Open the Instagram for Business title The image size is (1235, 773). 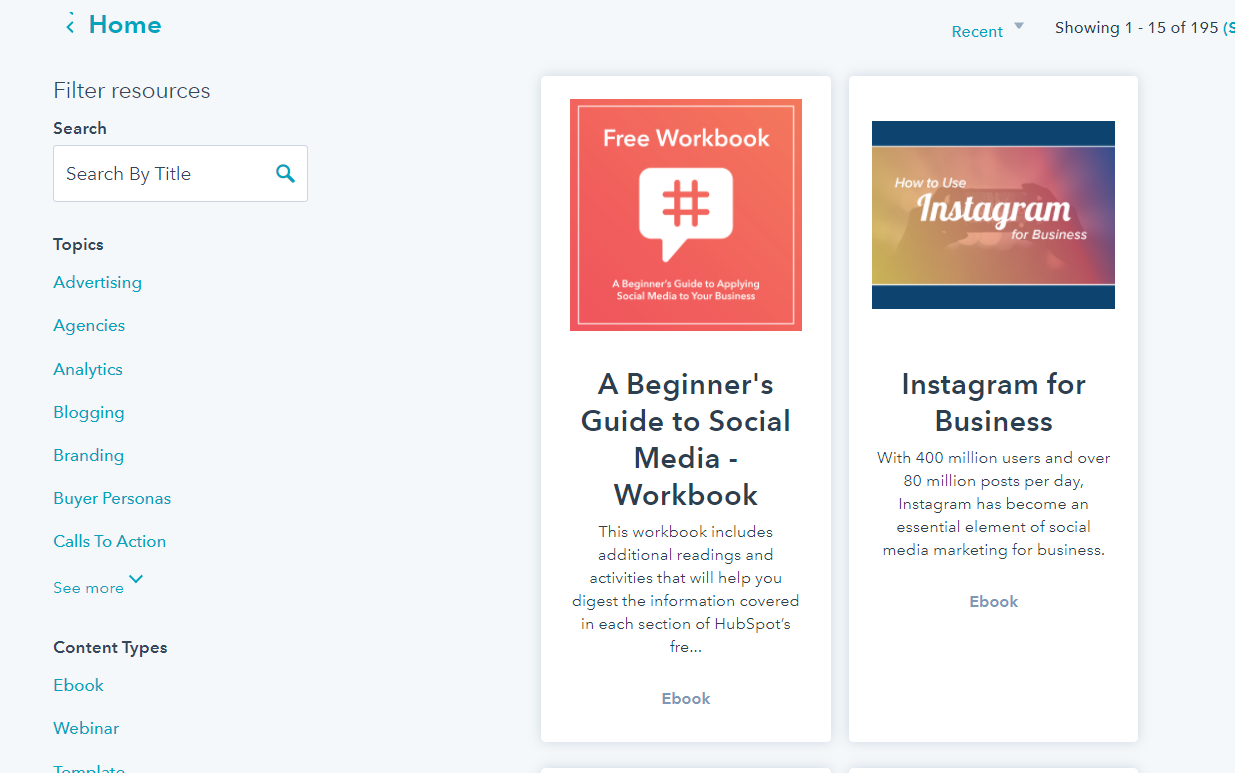(993, 402)
